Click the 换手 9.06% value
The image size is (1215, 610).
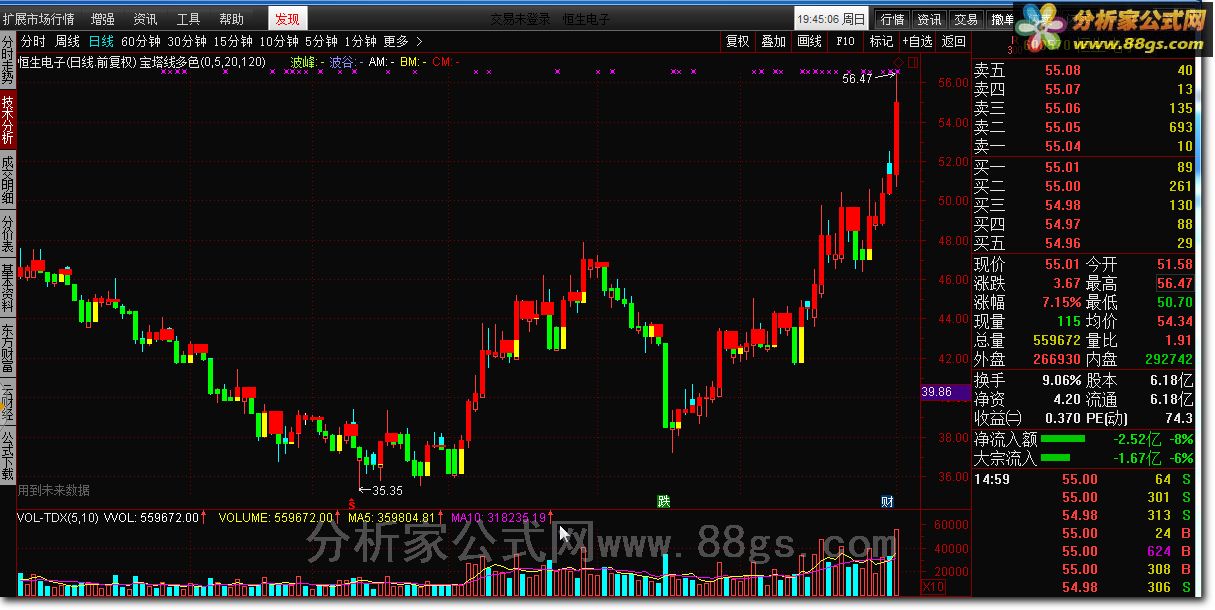(1061, 380)
